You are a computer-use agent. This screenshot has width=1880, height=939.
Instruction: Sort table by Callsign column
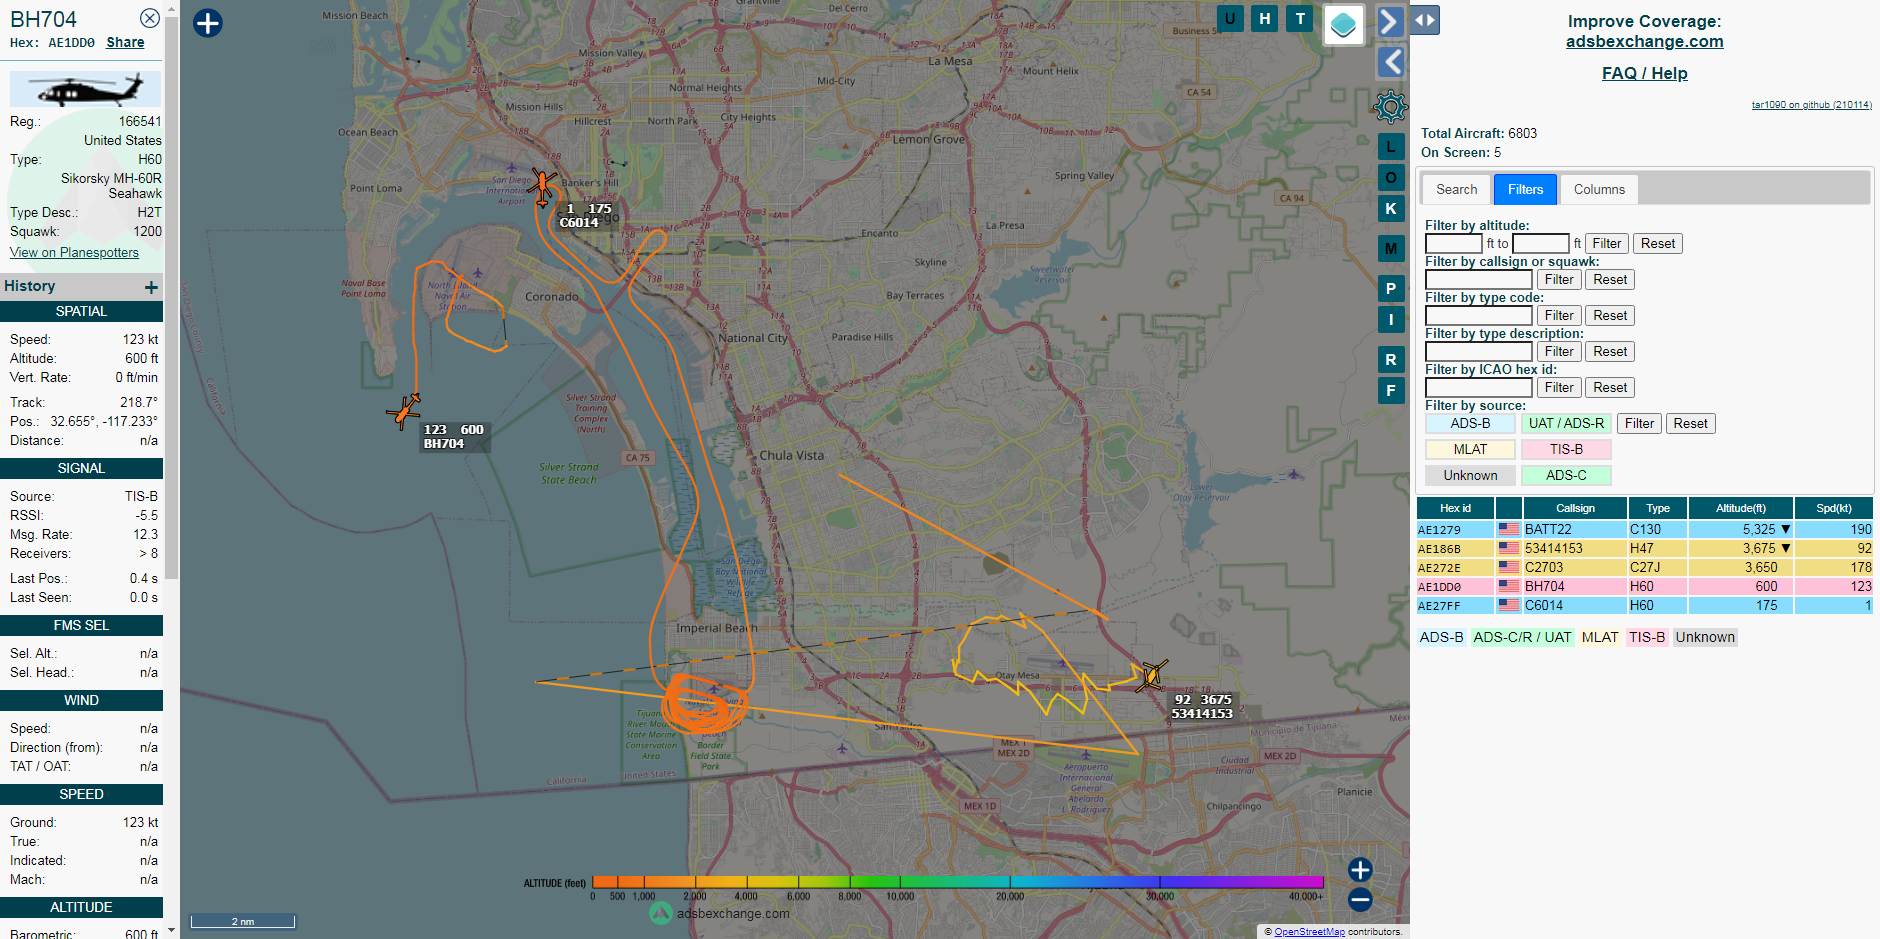pyautogui.click(x=1575, y=508)
